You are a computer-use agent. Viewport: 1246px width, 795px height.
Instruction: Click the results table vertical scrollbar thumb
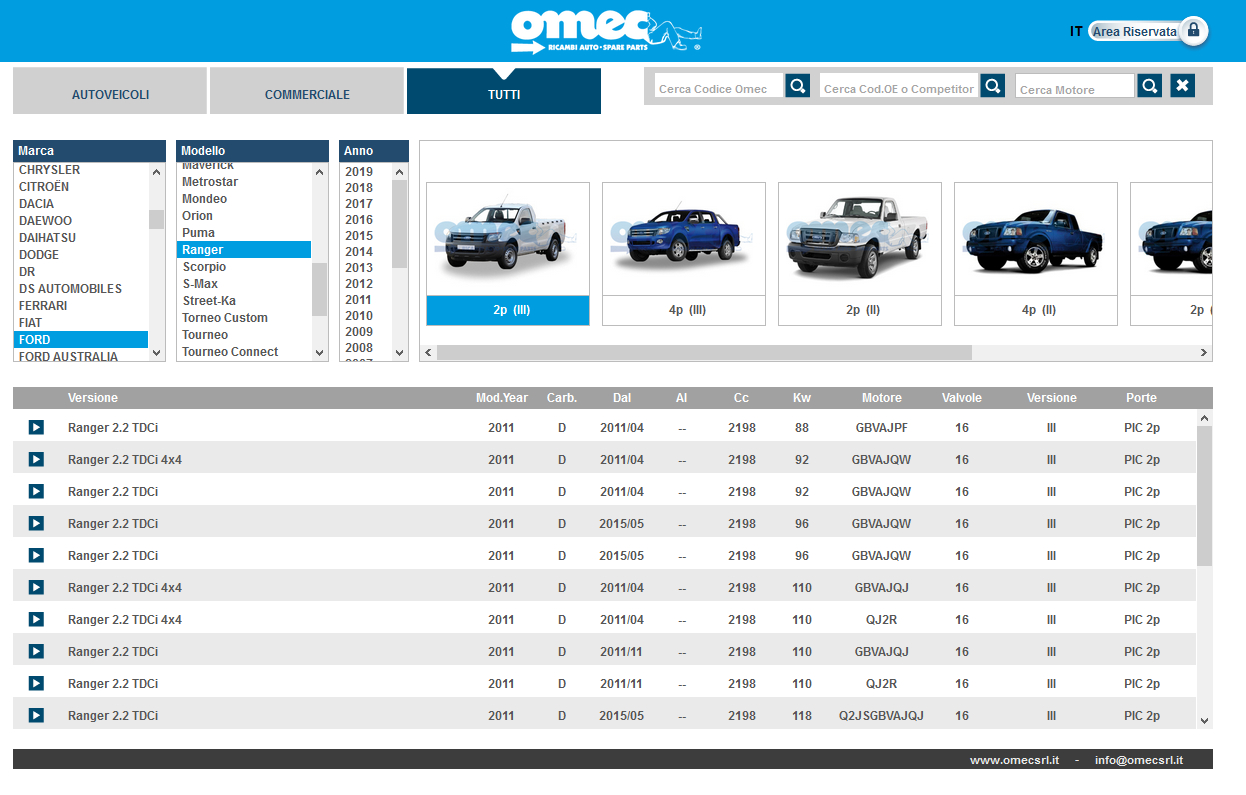(1204, 496)
